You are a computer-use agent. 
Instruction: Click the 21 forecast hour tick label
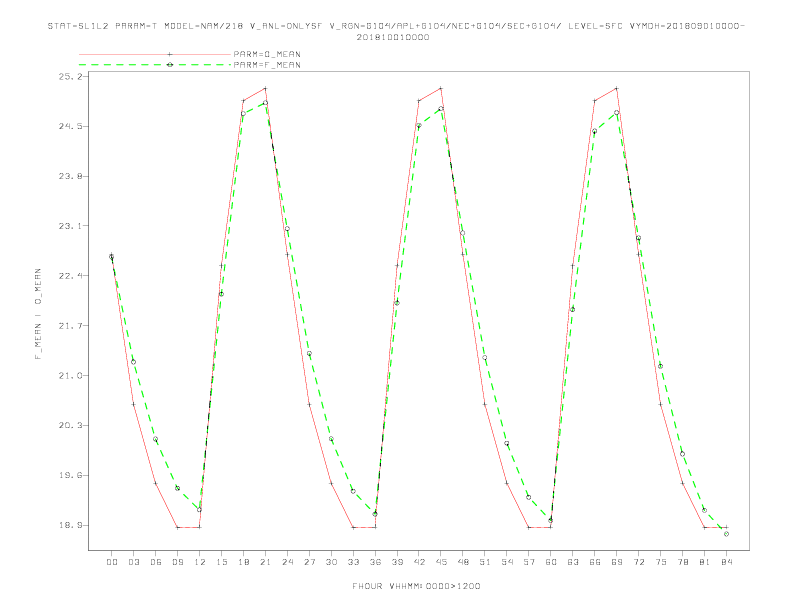[x=265, y=562]
